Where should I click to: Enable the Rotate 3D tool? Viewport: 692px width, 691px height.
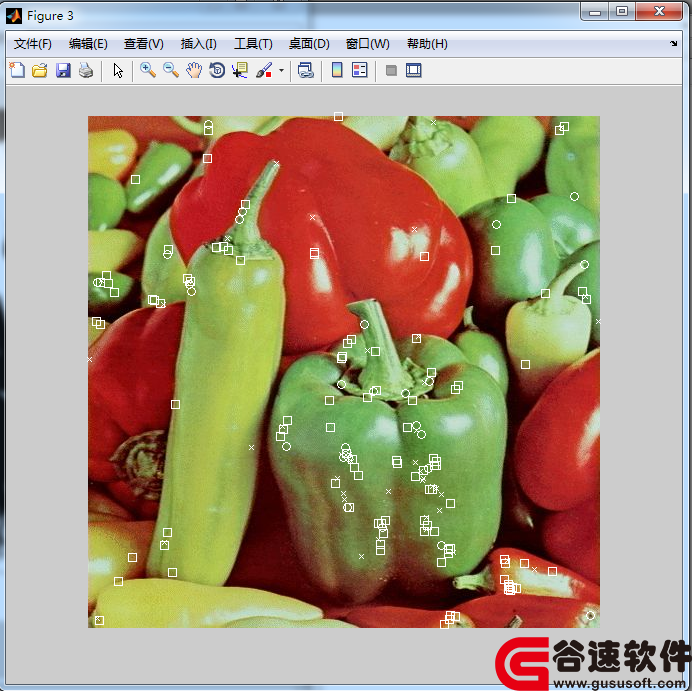click(x=217, y=70)
